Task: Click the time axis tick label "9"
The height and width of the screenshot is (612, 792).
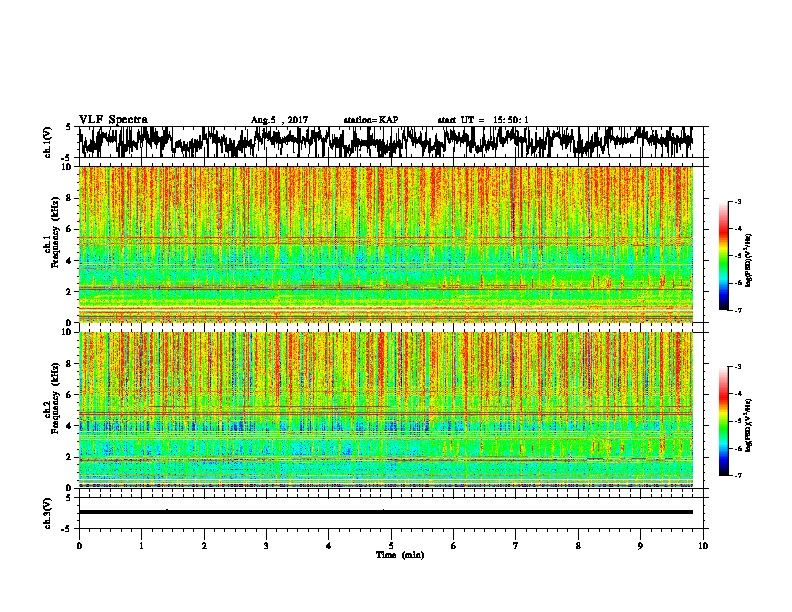Action: pyautogui.click(x=640, y=546)
